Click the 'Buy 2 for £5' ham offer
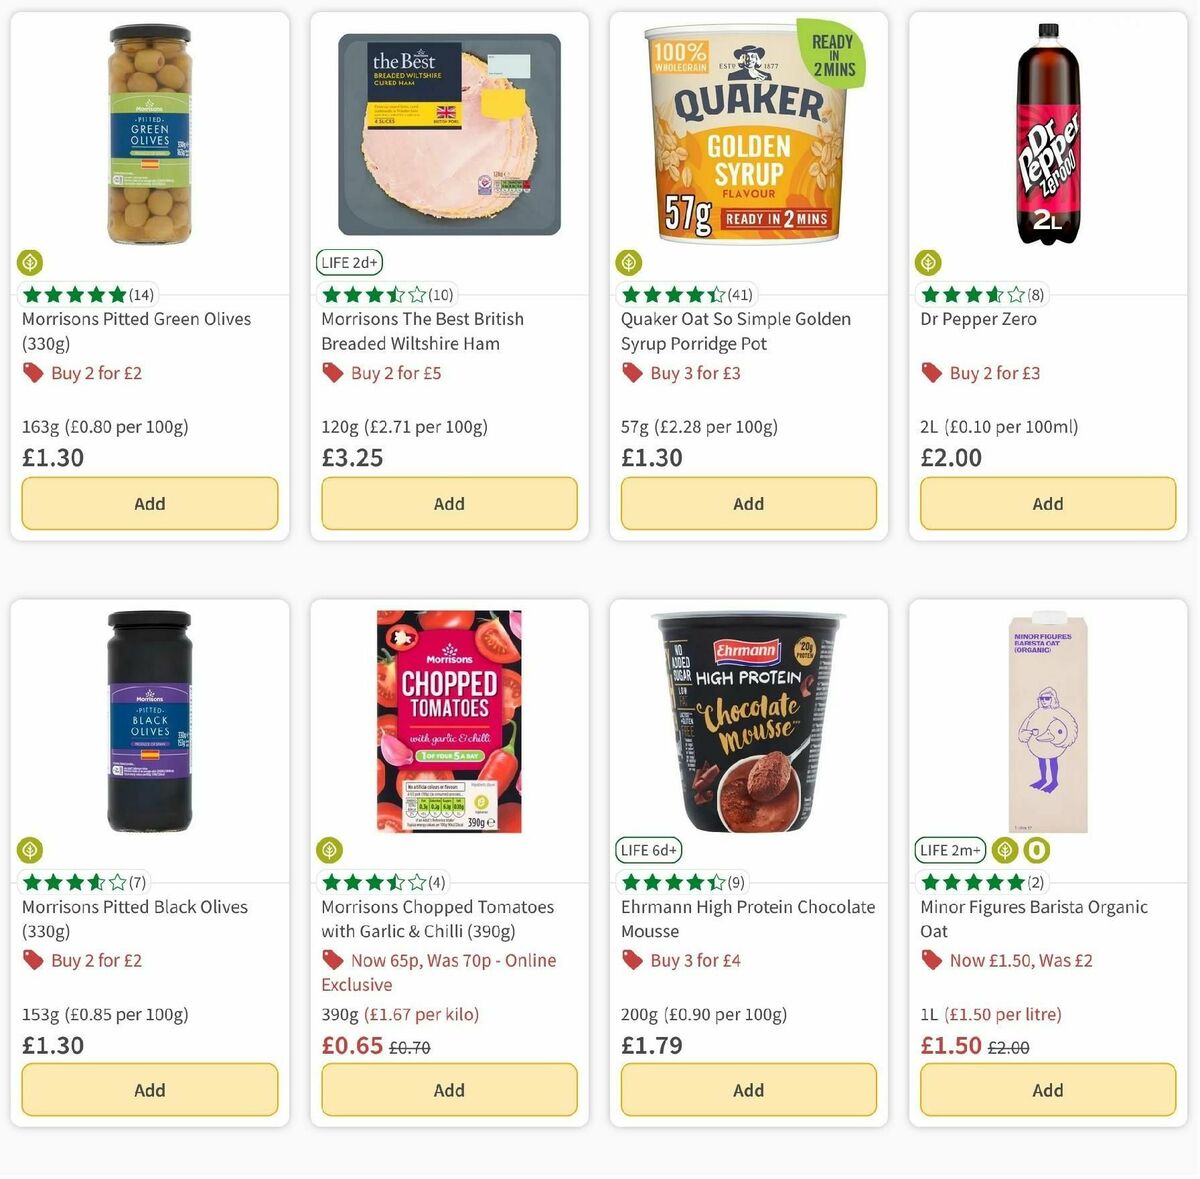The height and width of the screenshot is (1179, 1200). pos(395,373)
